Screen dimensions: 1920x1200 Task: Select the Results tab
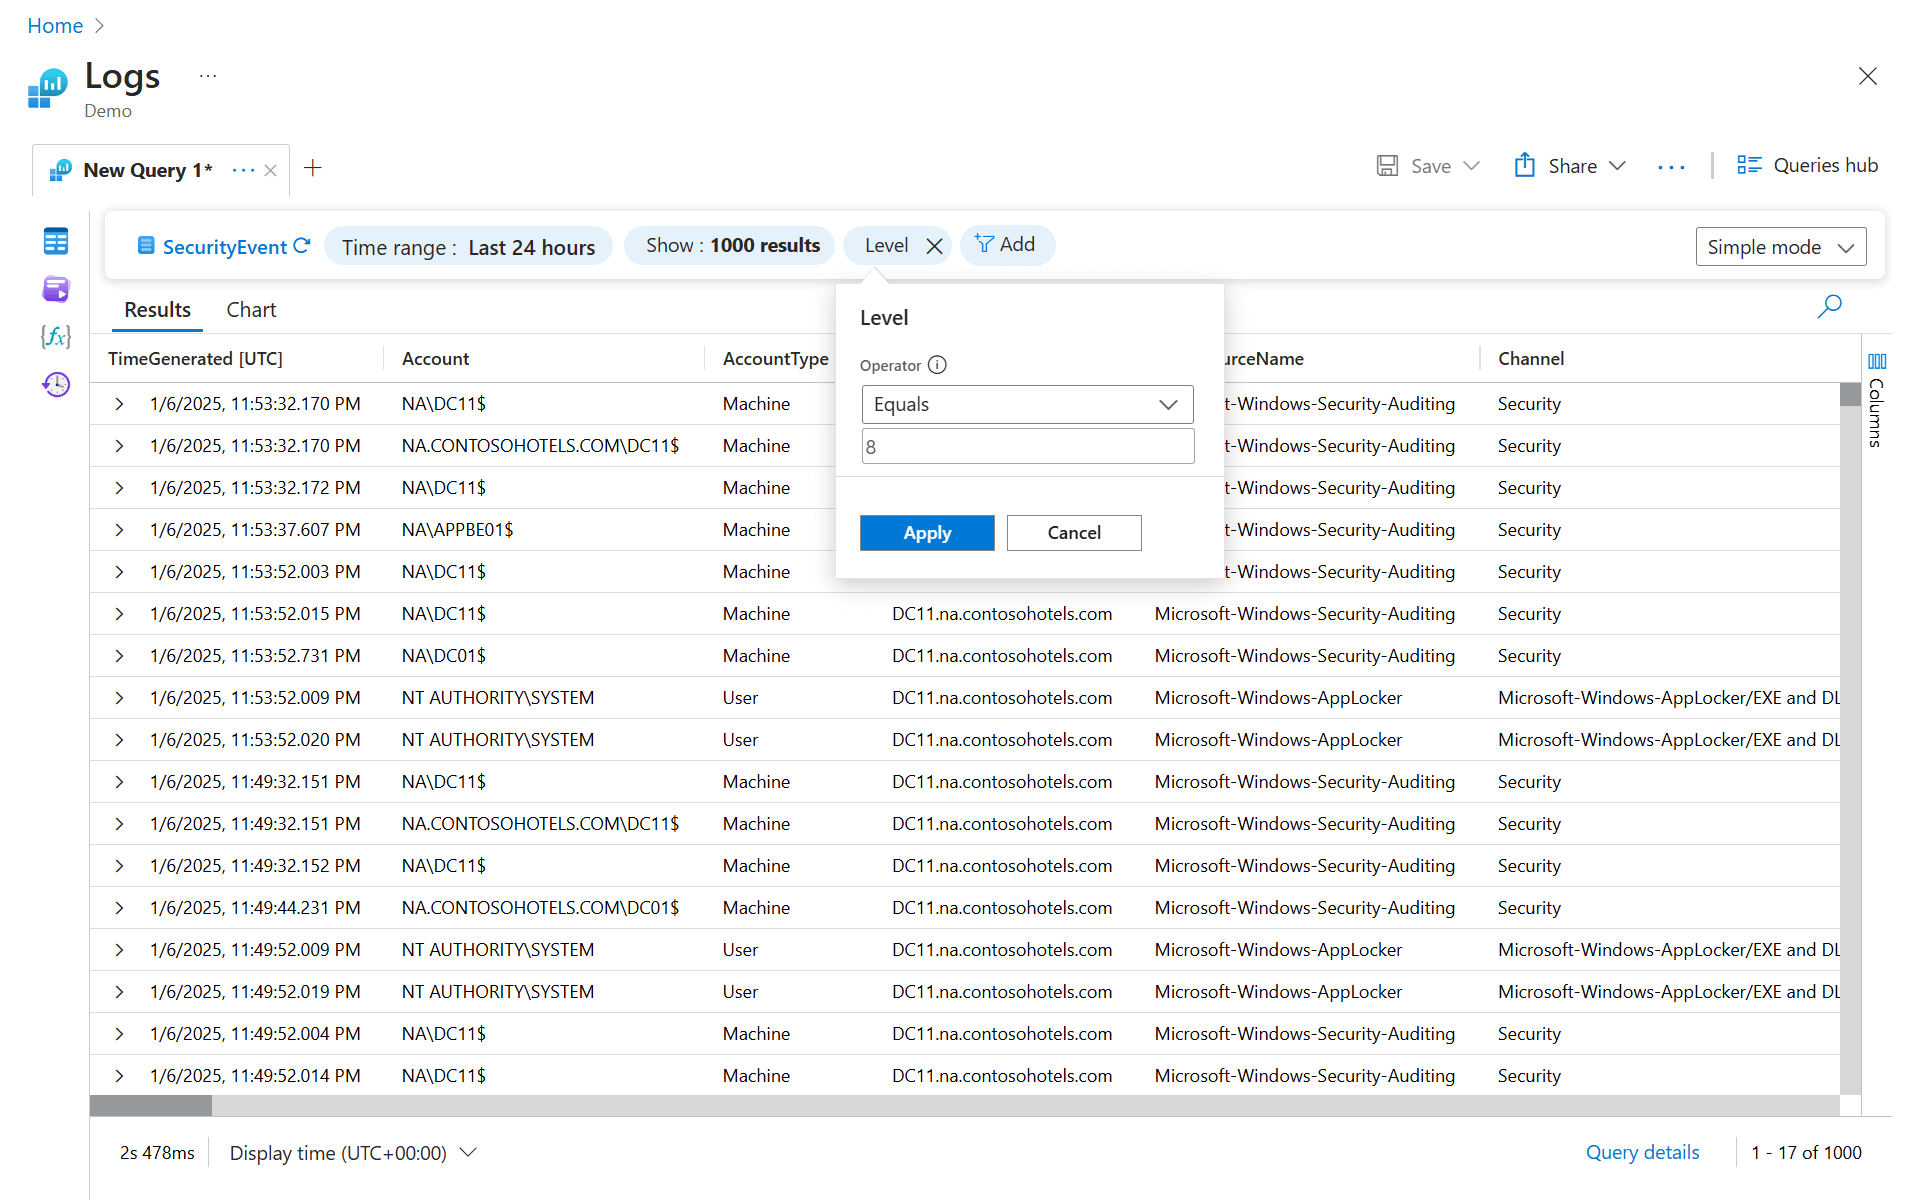pos(157,310)
